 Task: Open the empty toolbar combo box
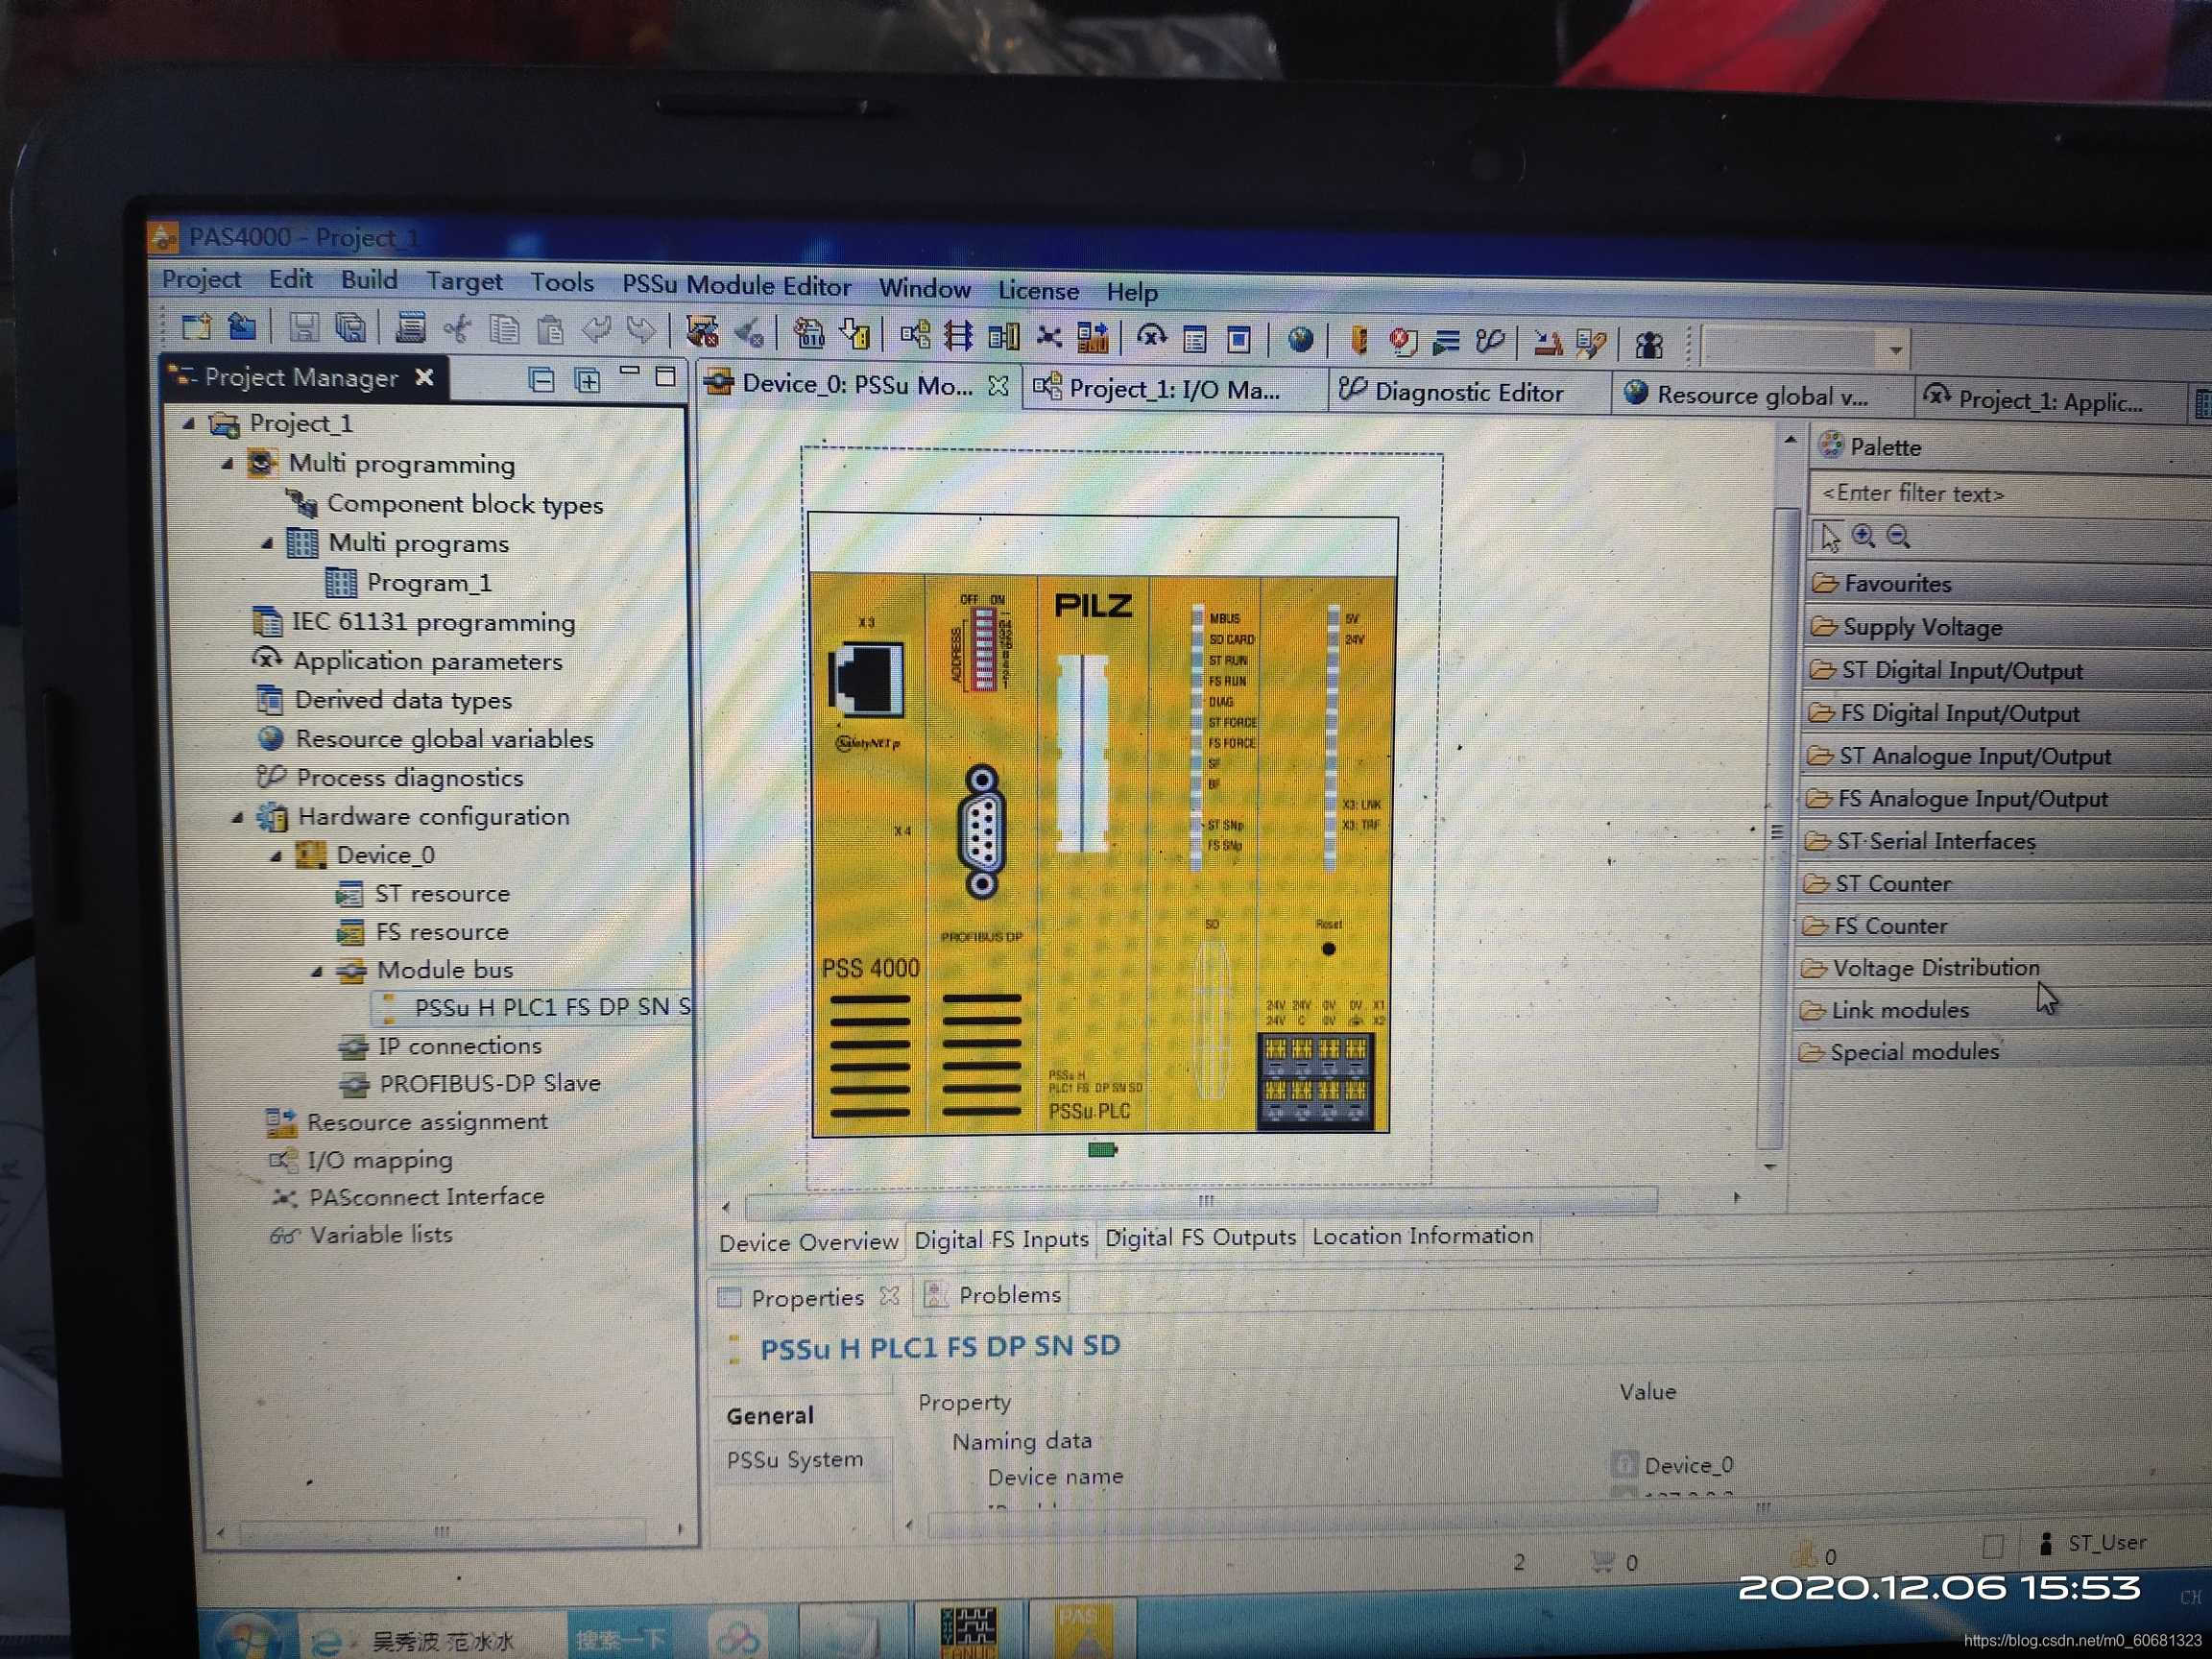coord(1894,351)
